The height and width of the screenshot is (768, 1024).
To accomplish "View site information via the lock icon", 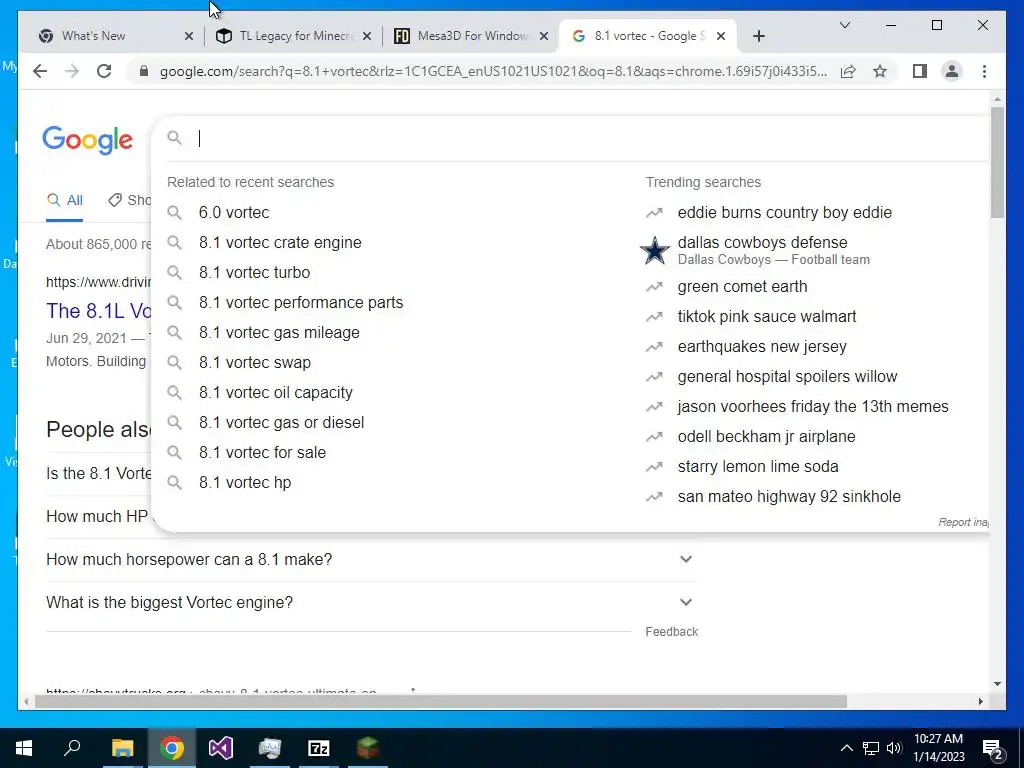I will point(144,71).
